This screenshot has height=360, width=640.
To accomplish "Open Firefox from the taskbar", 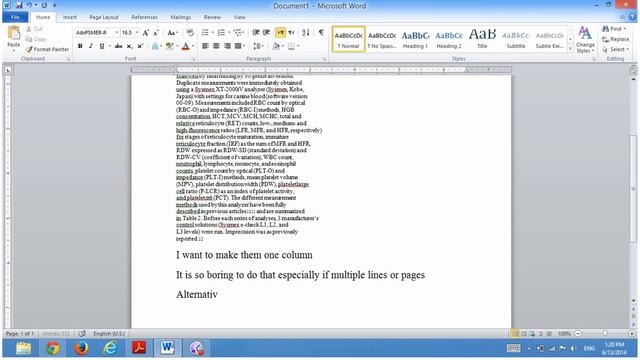I will tap(81, 348).
